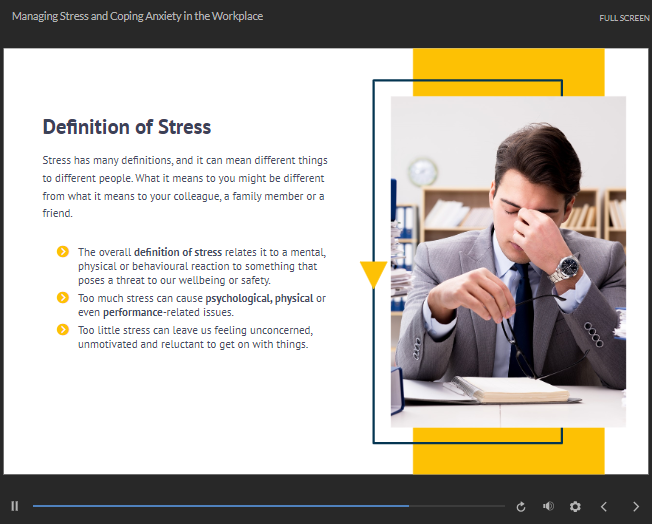Screen dimensions: 652x524
Task: Click the yellow triangle marker on slide
Action: coord(373,273)
